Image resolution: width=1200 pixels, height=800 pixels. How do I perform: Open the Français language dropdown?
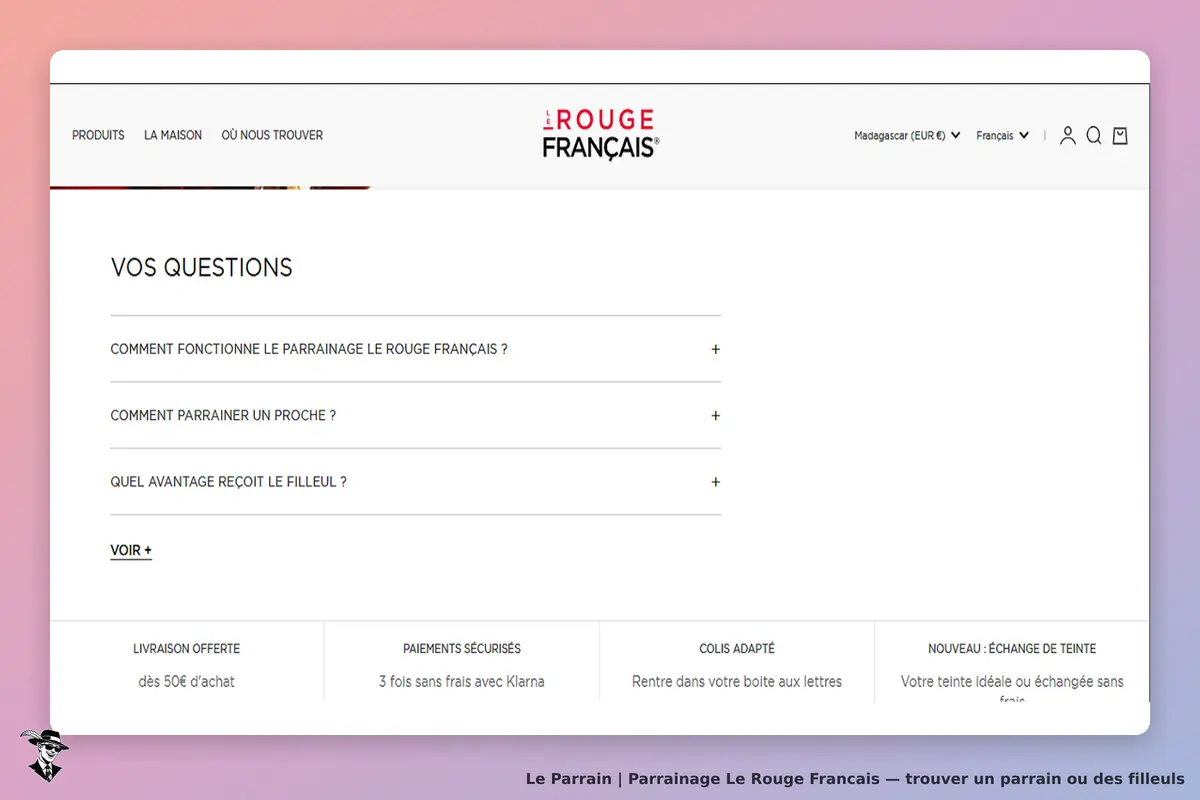1002,136
